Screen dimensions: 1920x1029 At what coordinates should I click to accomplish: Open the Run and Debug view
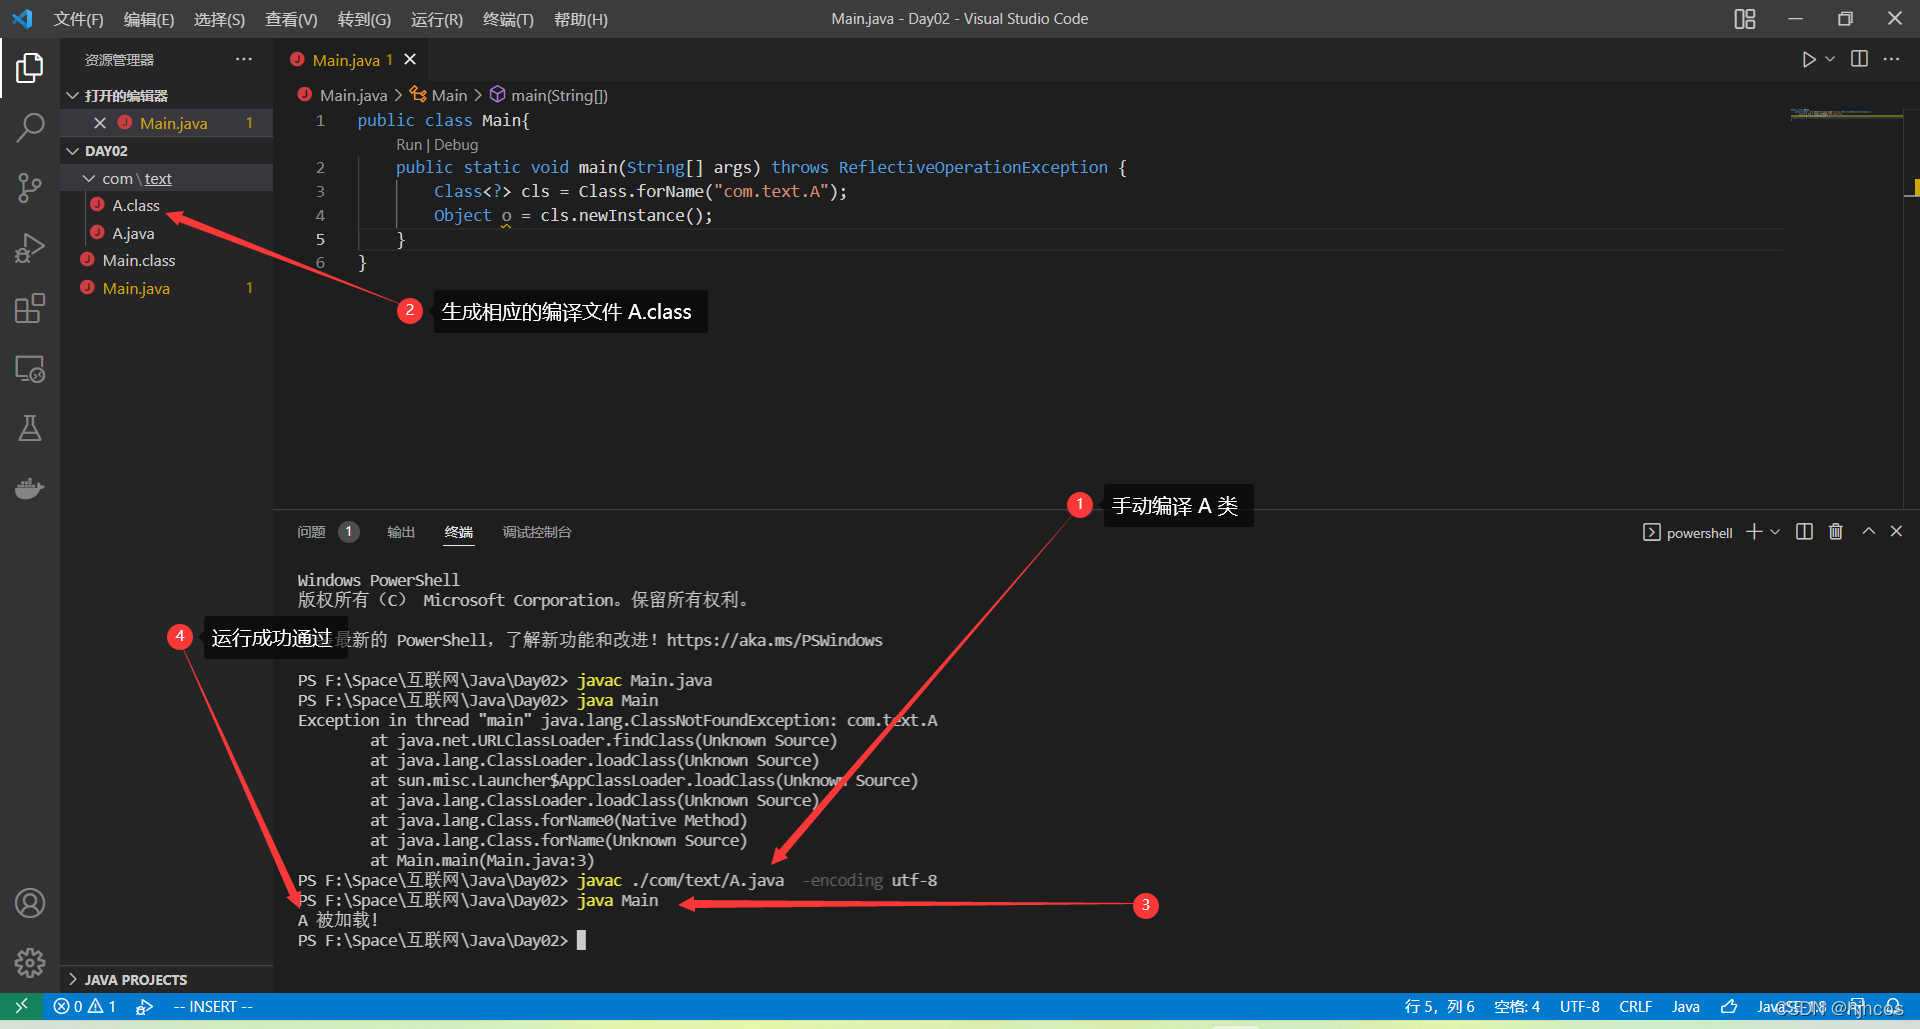(x=30, y=248)
